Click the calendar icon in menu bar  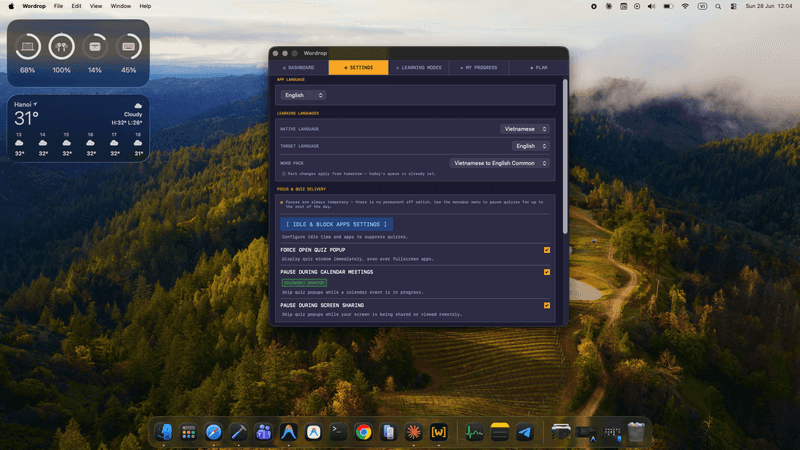tap(623, 6)
